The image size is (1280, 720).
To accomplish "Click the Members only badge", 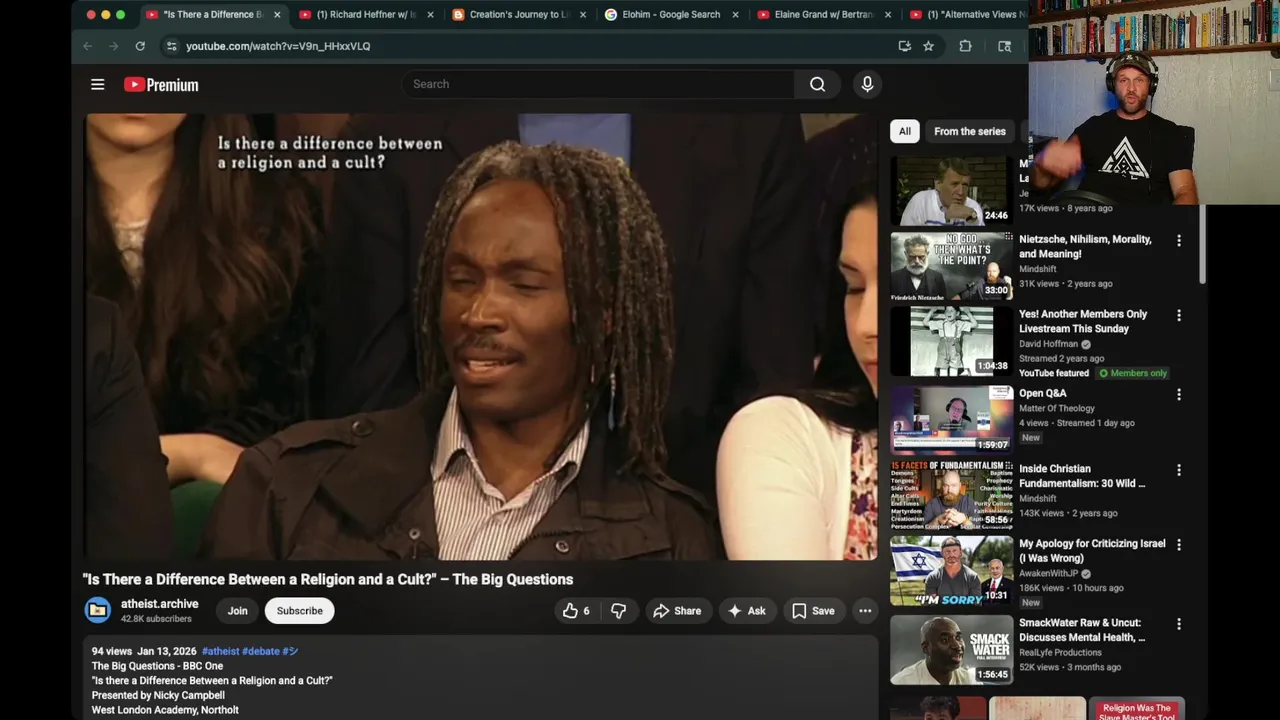I will pos(1133,373).
